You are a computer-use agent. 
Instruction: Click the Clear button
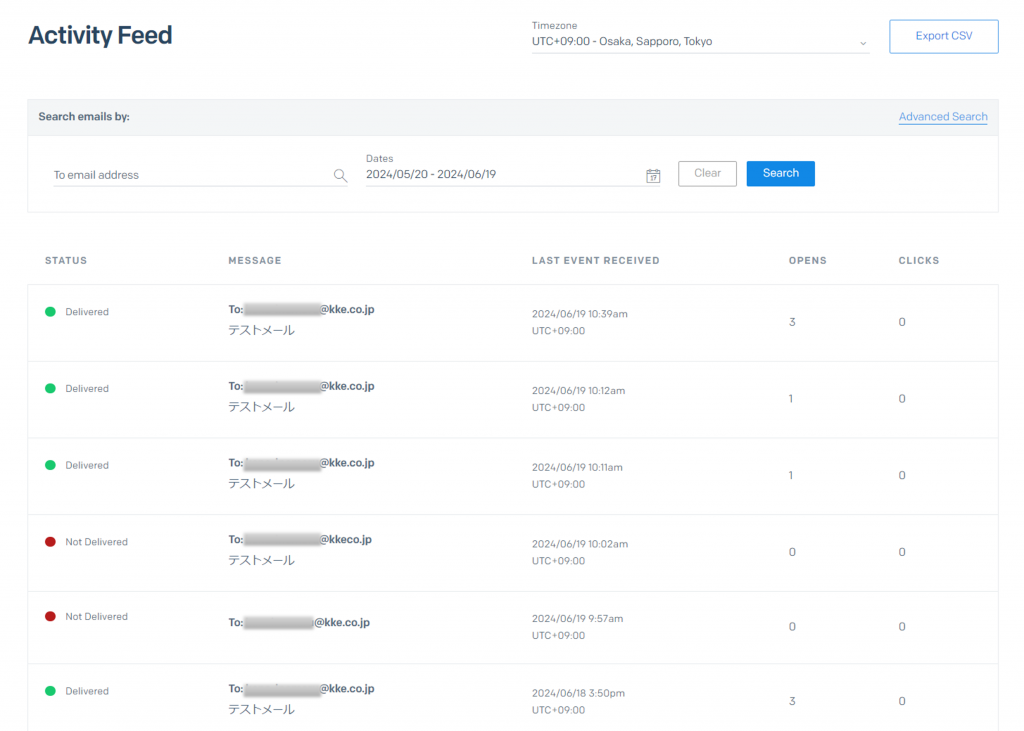(707, 173)
